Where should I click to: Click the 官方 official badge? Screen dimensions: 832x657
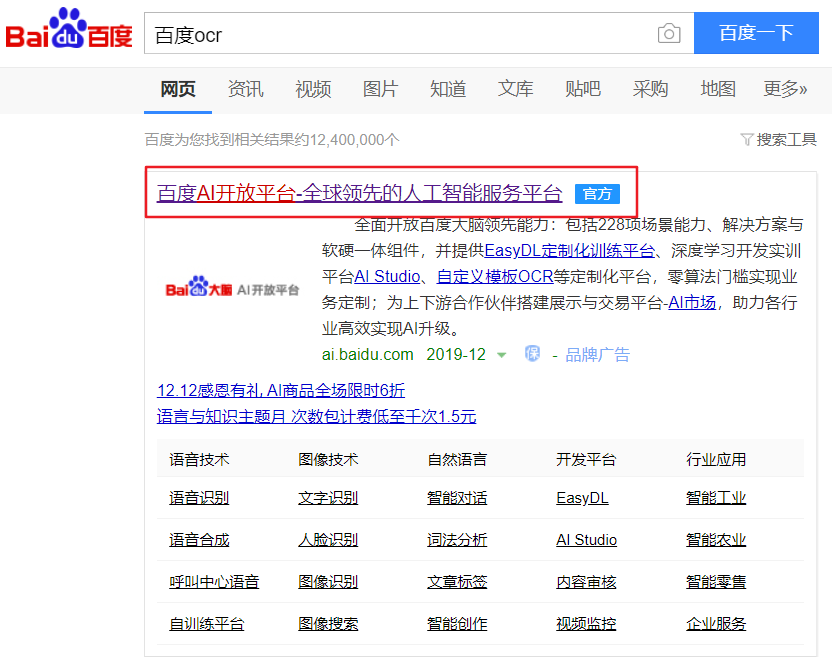tap(597, 194)
